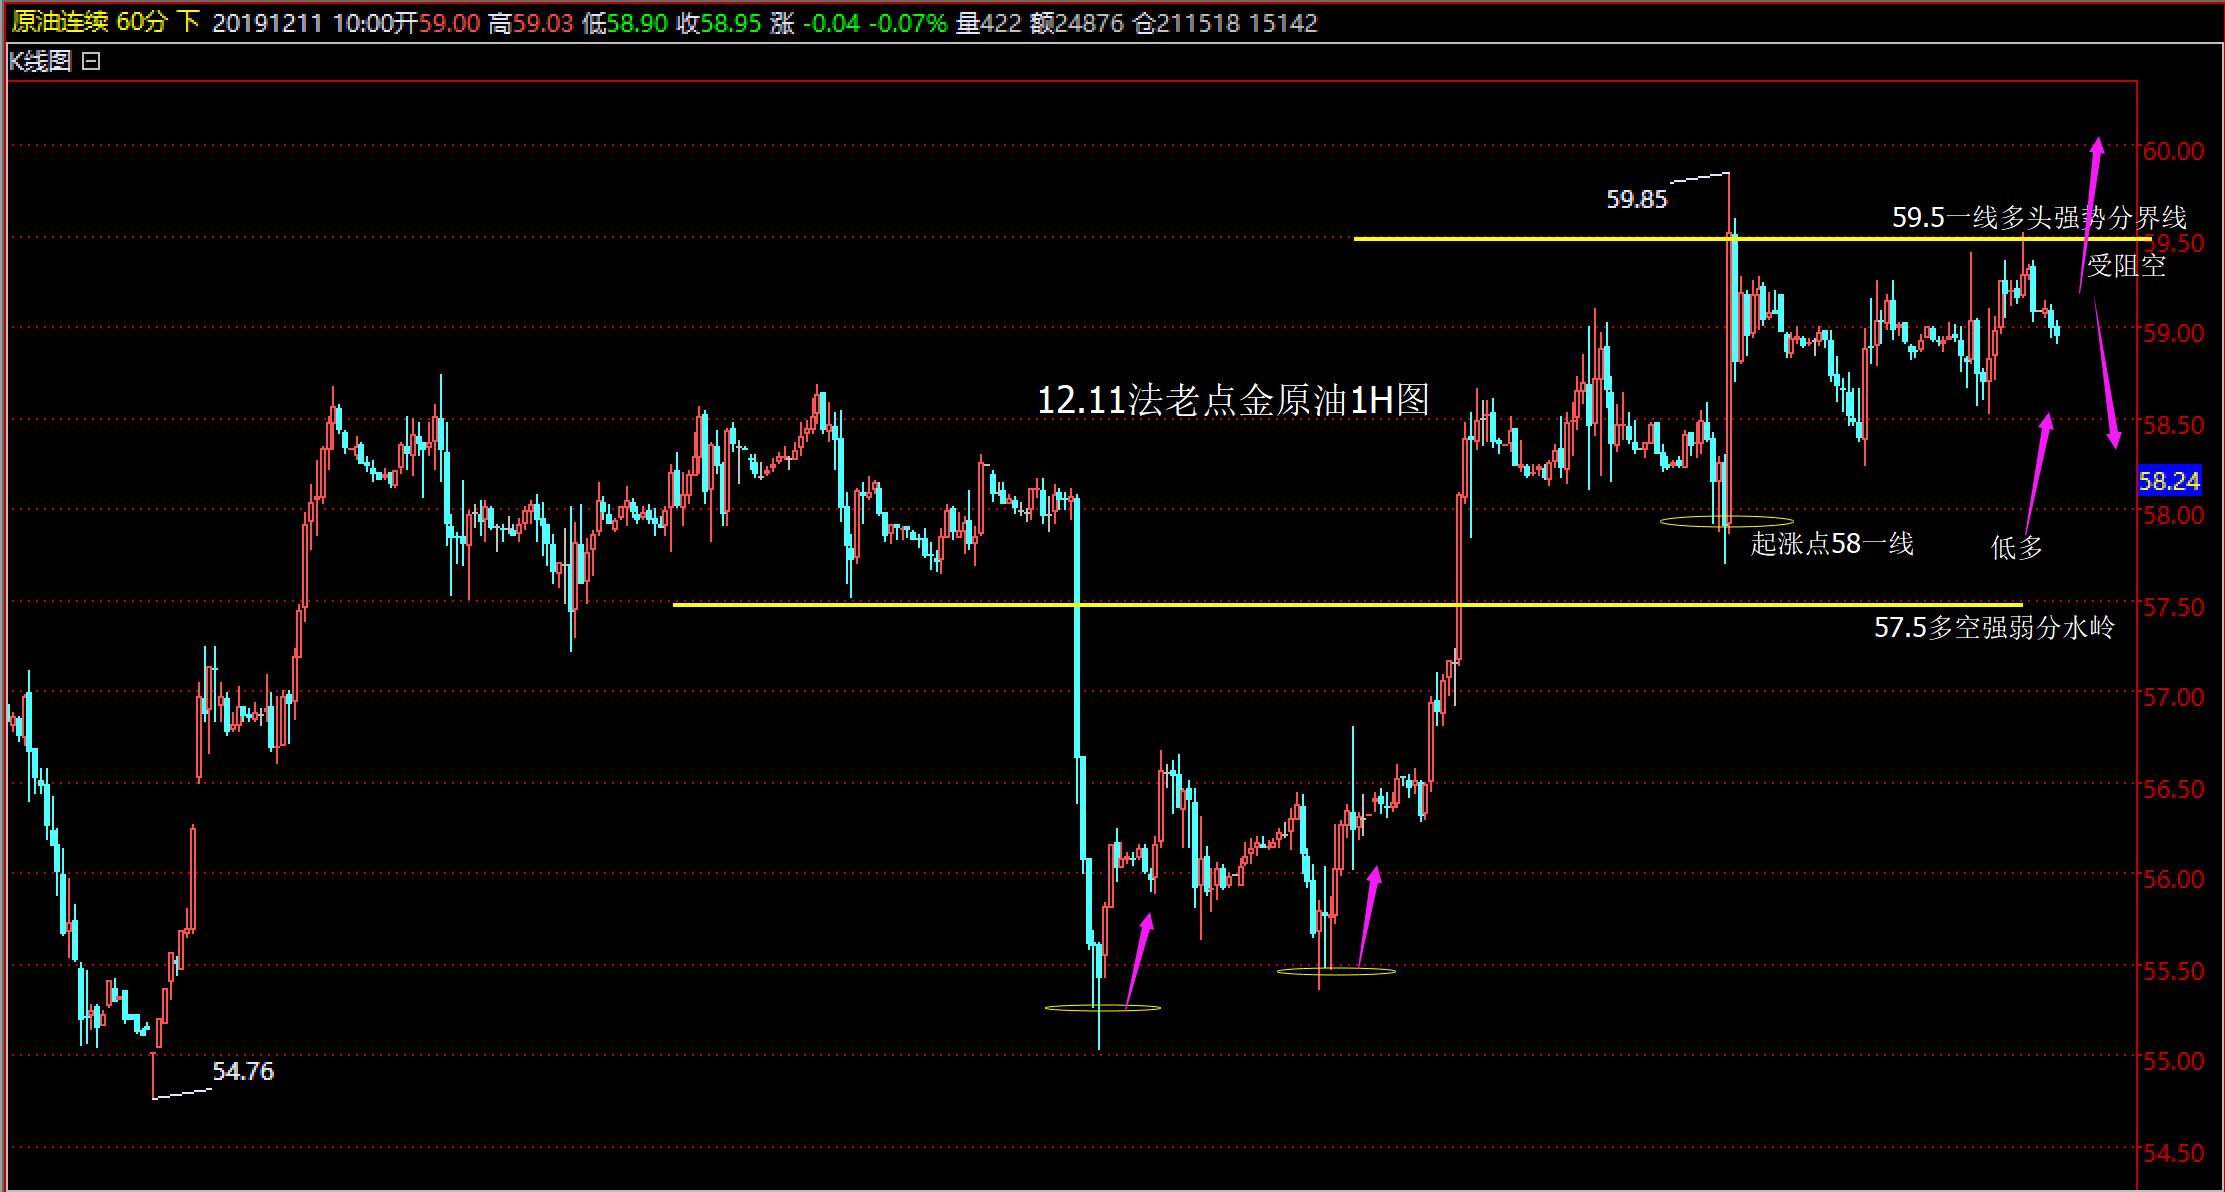The image size is (2225, 1192).
Task: Select the 59.5一线多头强势分界线 annotation
Action: click(x=2039, y=218)
